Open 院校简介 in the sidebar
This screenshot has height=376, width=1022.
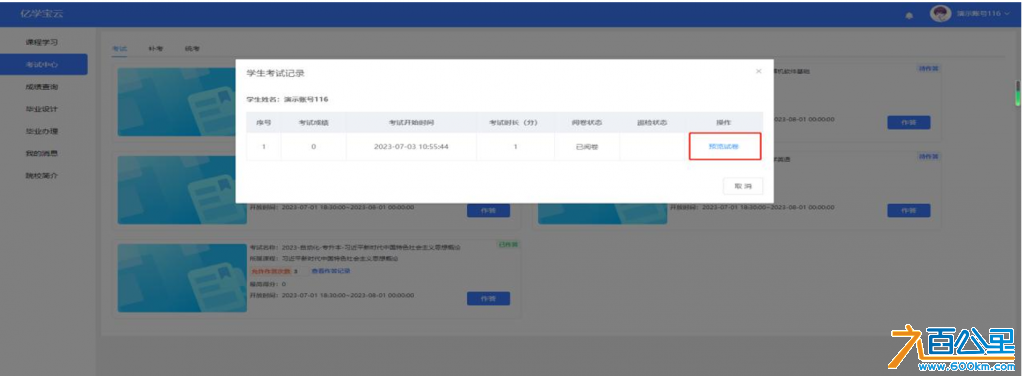pos(42,175)
